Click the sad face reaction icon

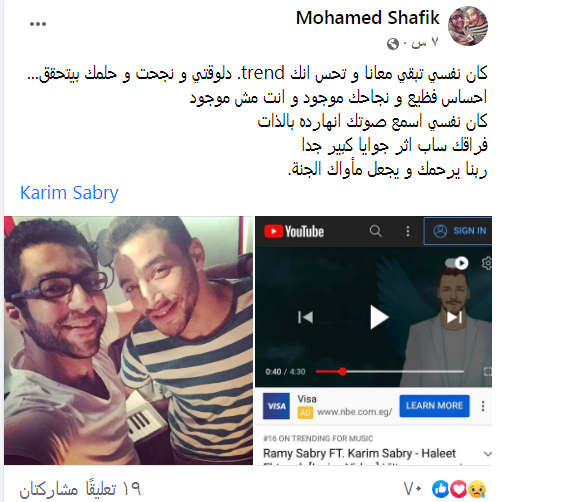tap(477, 489)
